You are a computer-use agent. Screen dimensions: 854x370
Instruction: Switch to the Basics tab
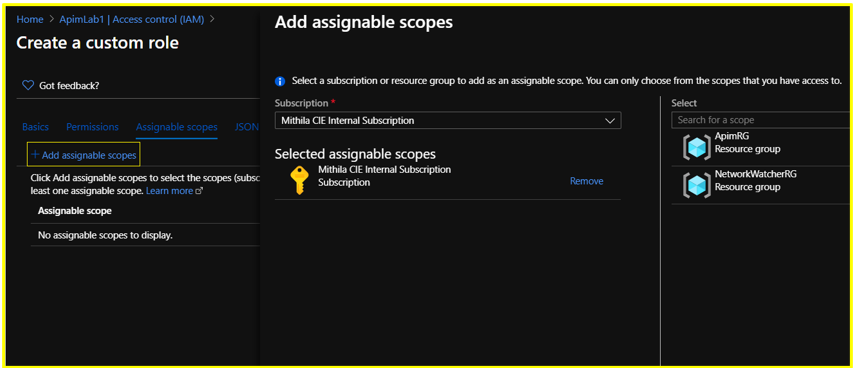click(35, 127)
